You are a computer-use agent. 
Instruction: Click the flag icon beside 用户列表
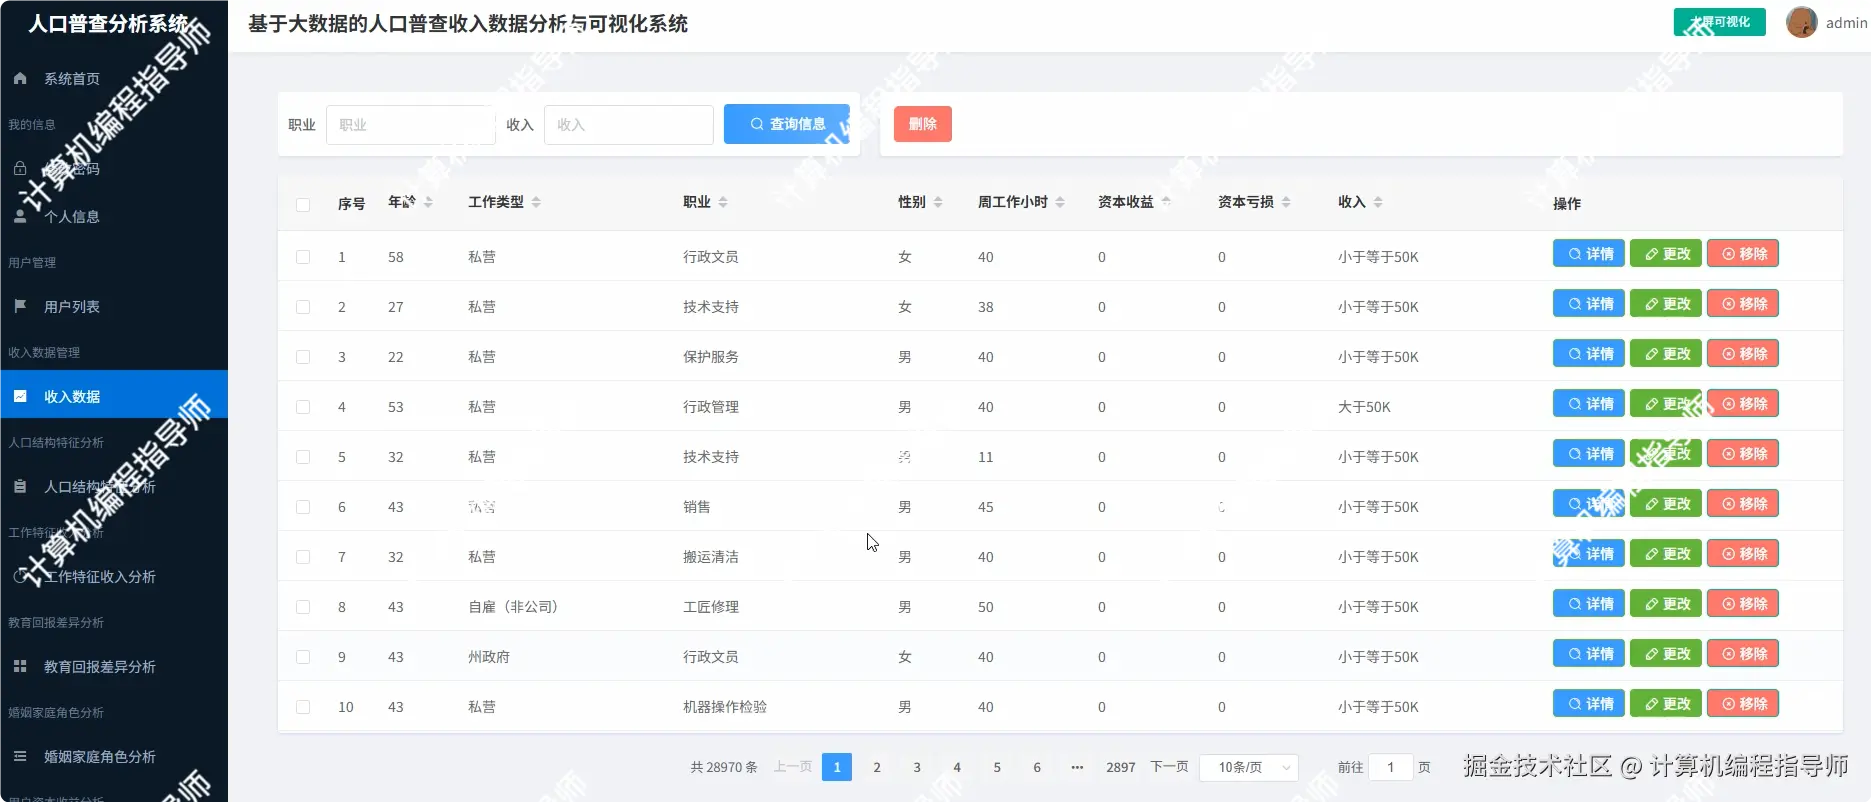(20, 306)
